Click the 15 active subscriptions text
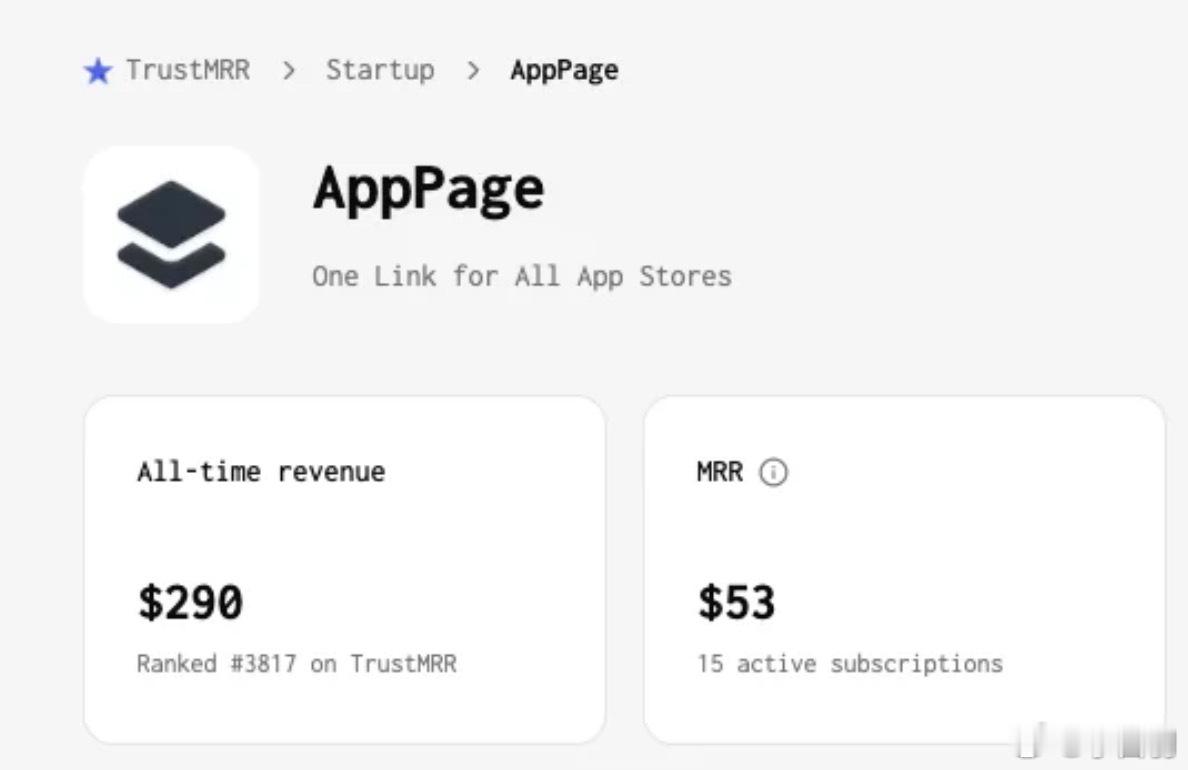 [x=850, y=664]
